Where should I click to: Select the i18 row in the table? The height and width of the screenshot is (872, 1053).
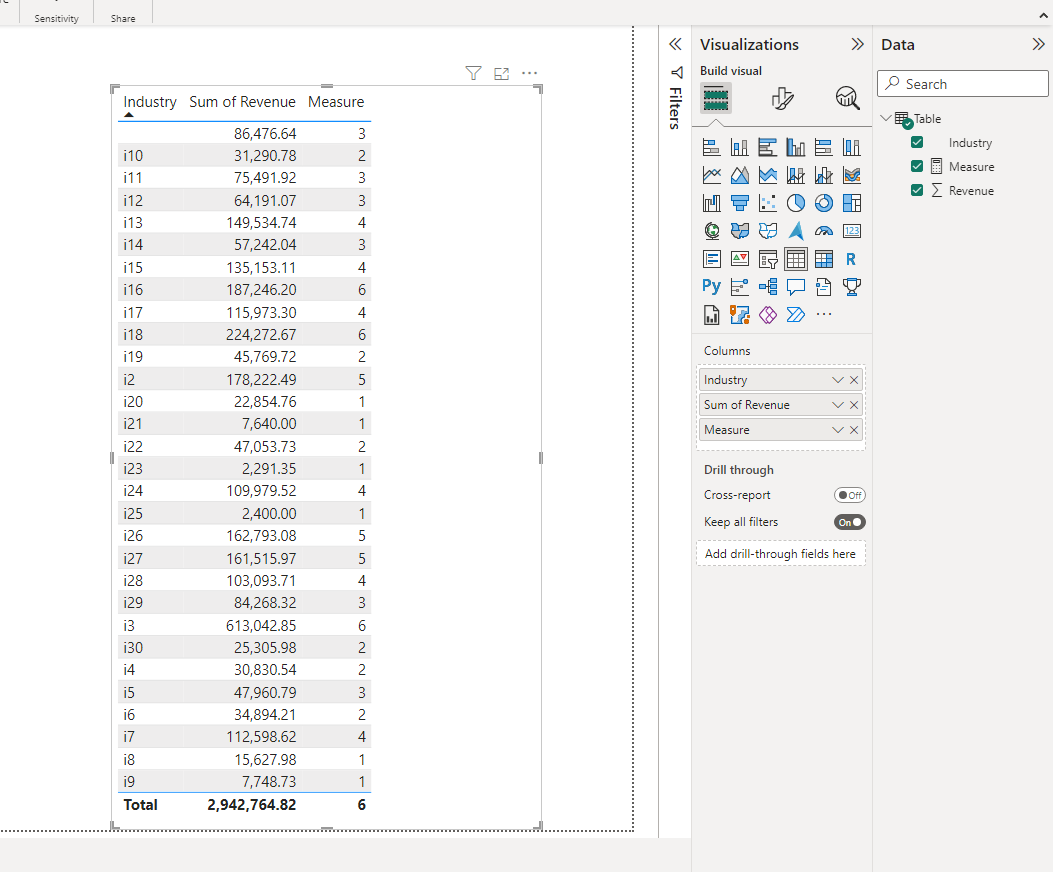point(244,335)
